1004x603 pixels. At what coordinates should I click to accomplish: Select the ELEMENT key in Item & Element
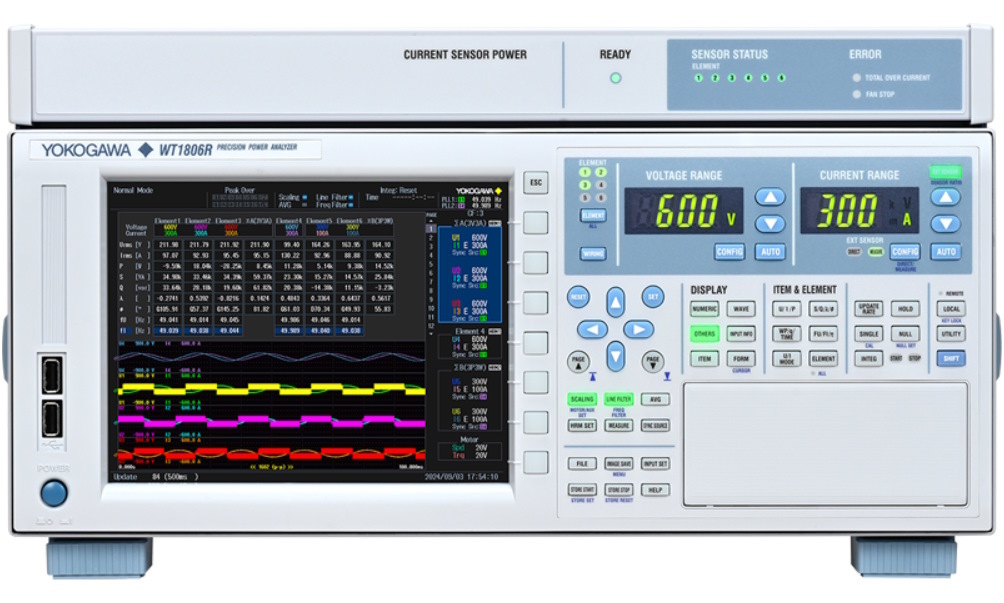click(x=823, y=358)
